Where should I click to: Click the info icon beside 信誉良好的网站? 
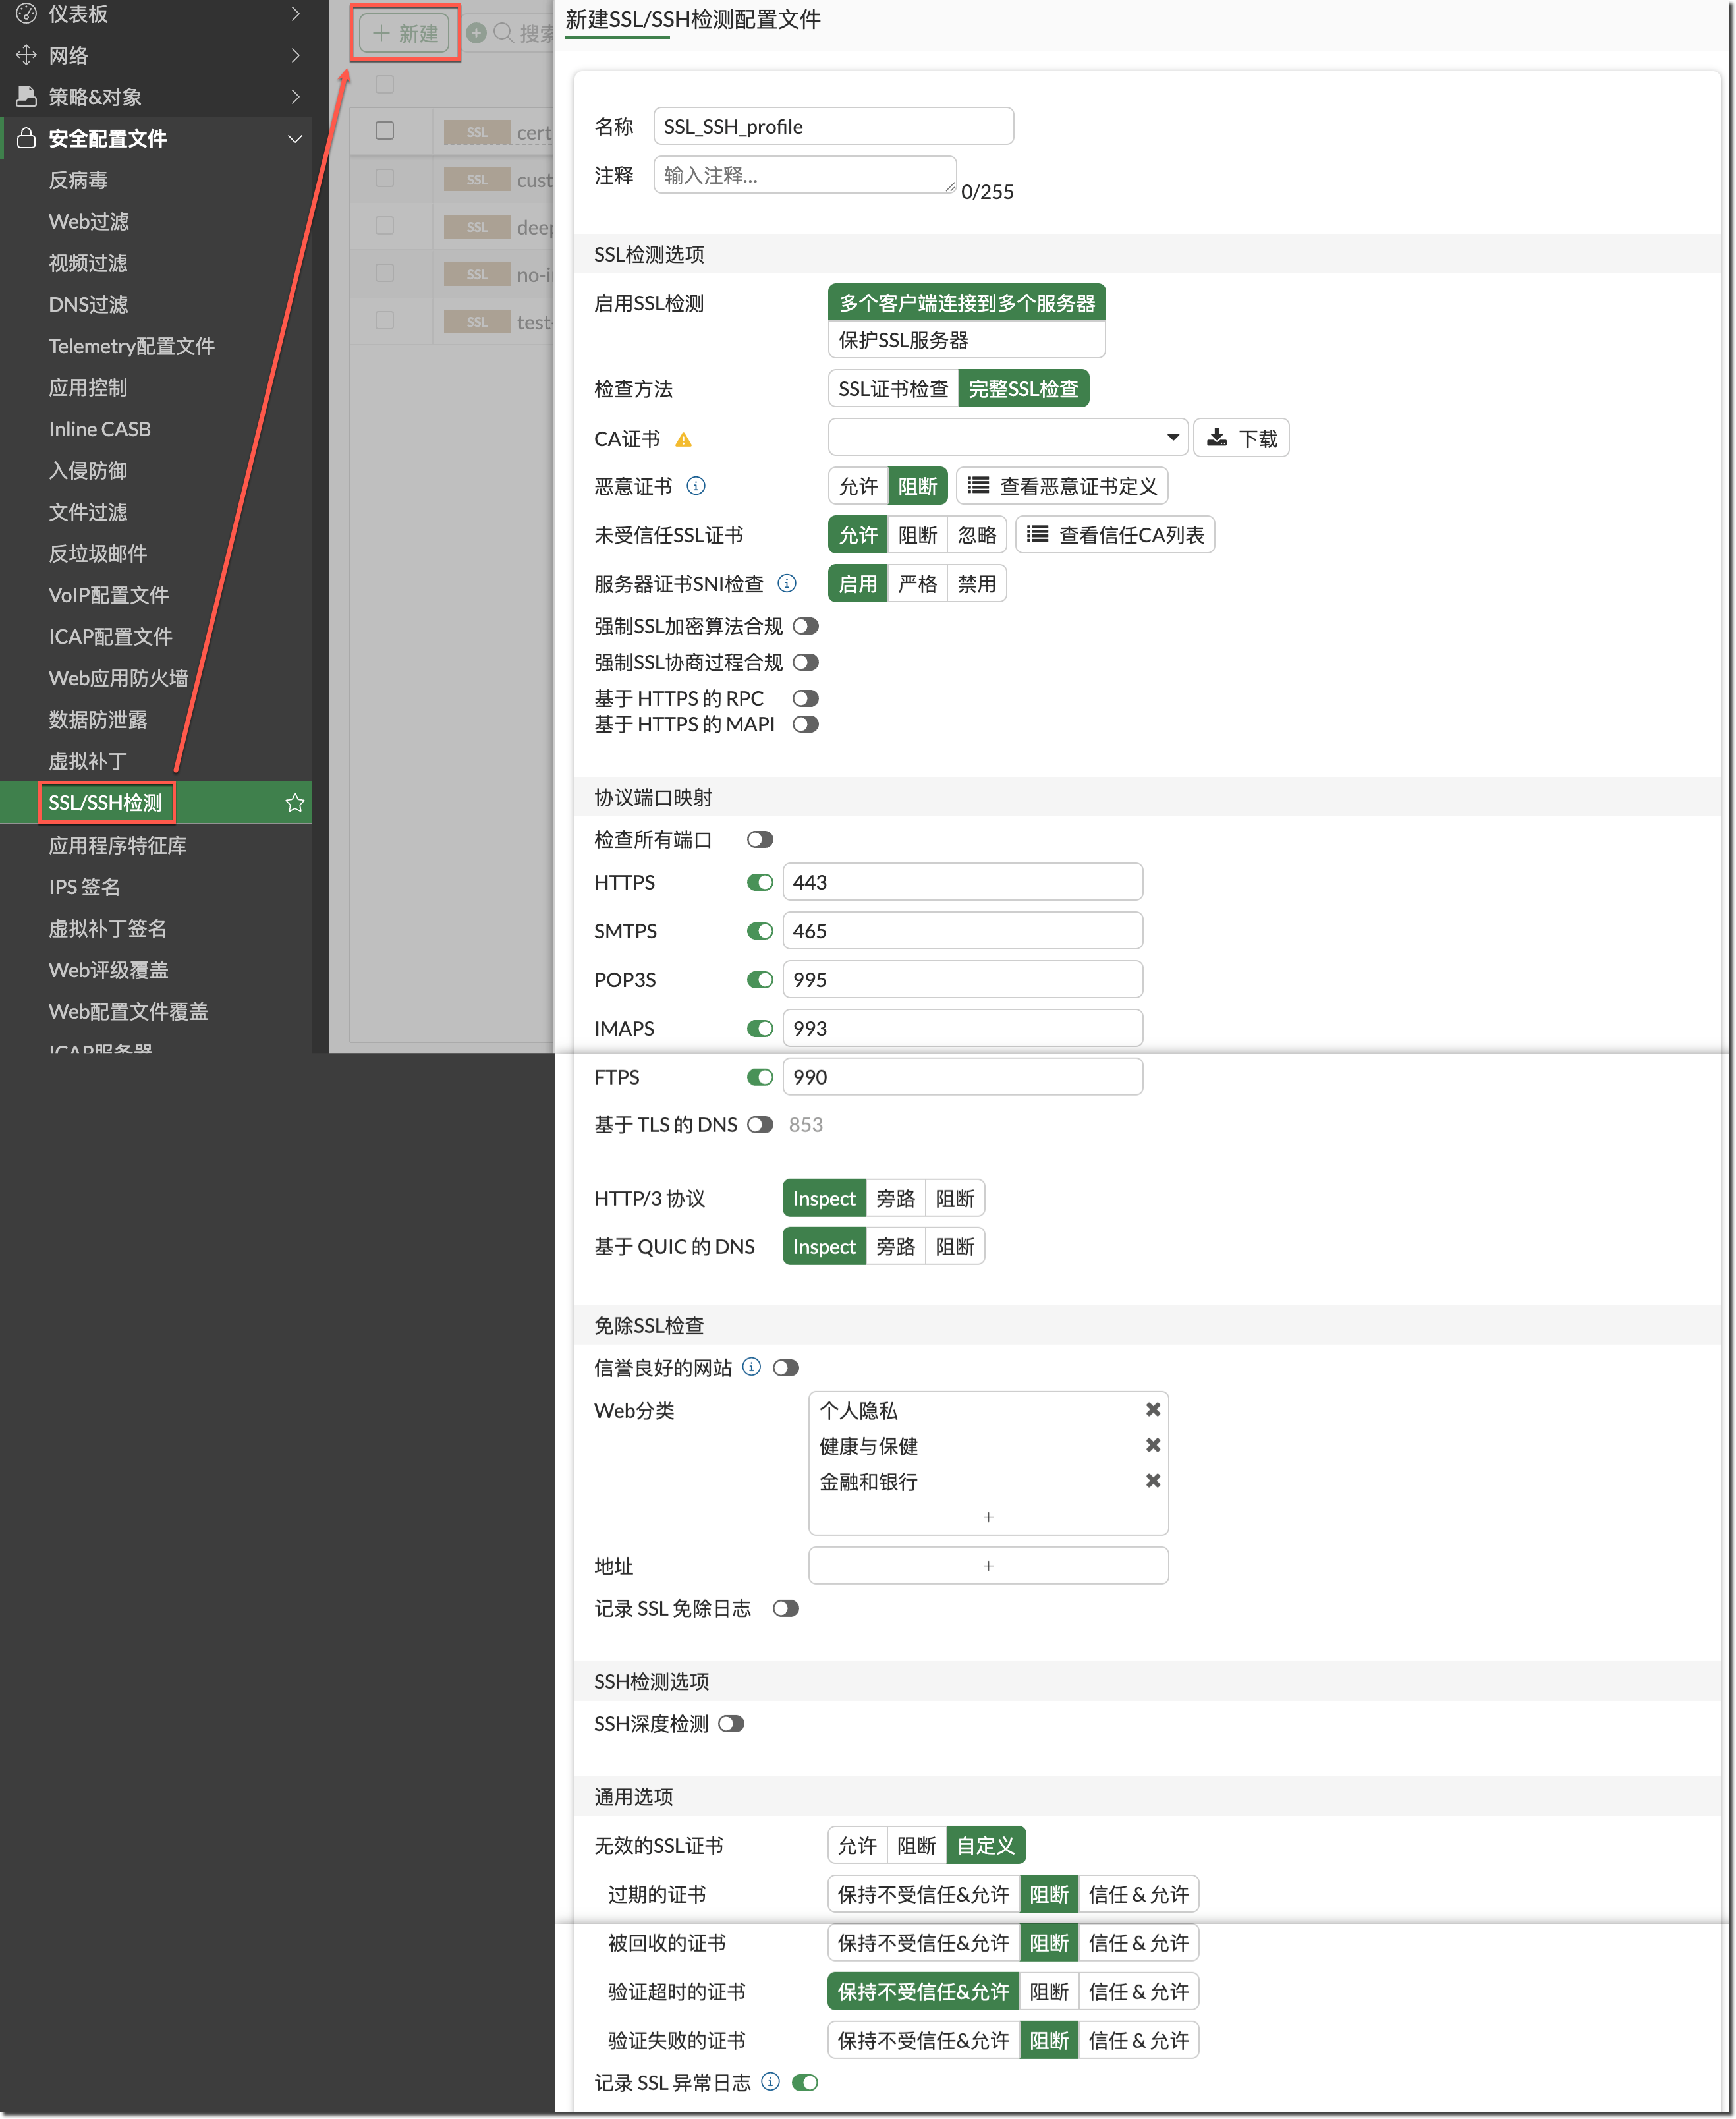[x=752, y=1366]
